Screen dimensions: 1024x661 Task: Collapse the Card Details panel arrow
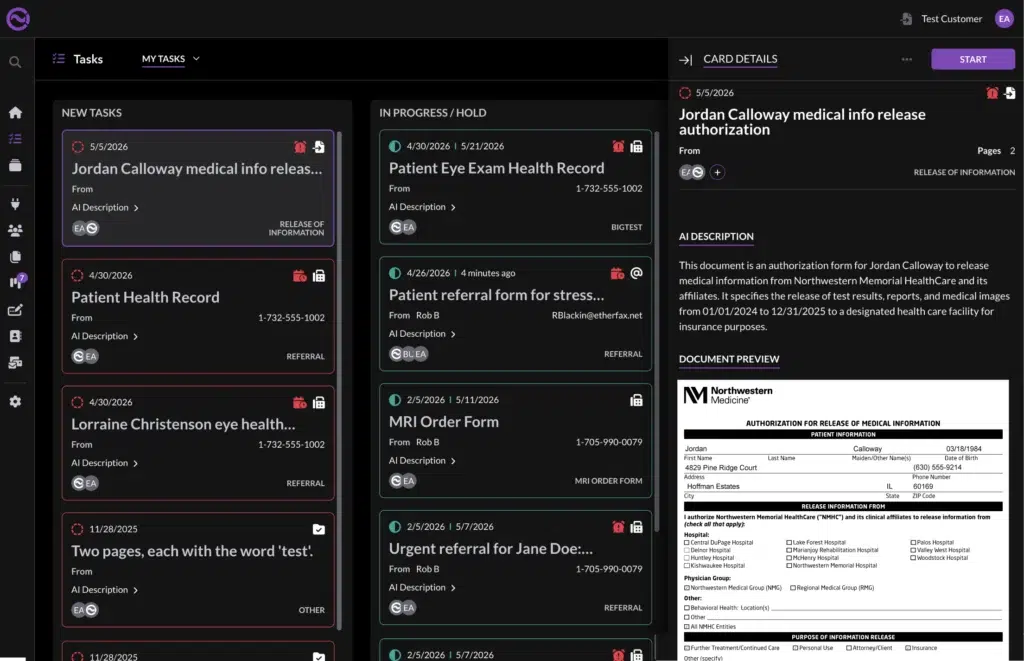(x=685, y=60)
